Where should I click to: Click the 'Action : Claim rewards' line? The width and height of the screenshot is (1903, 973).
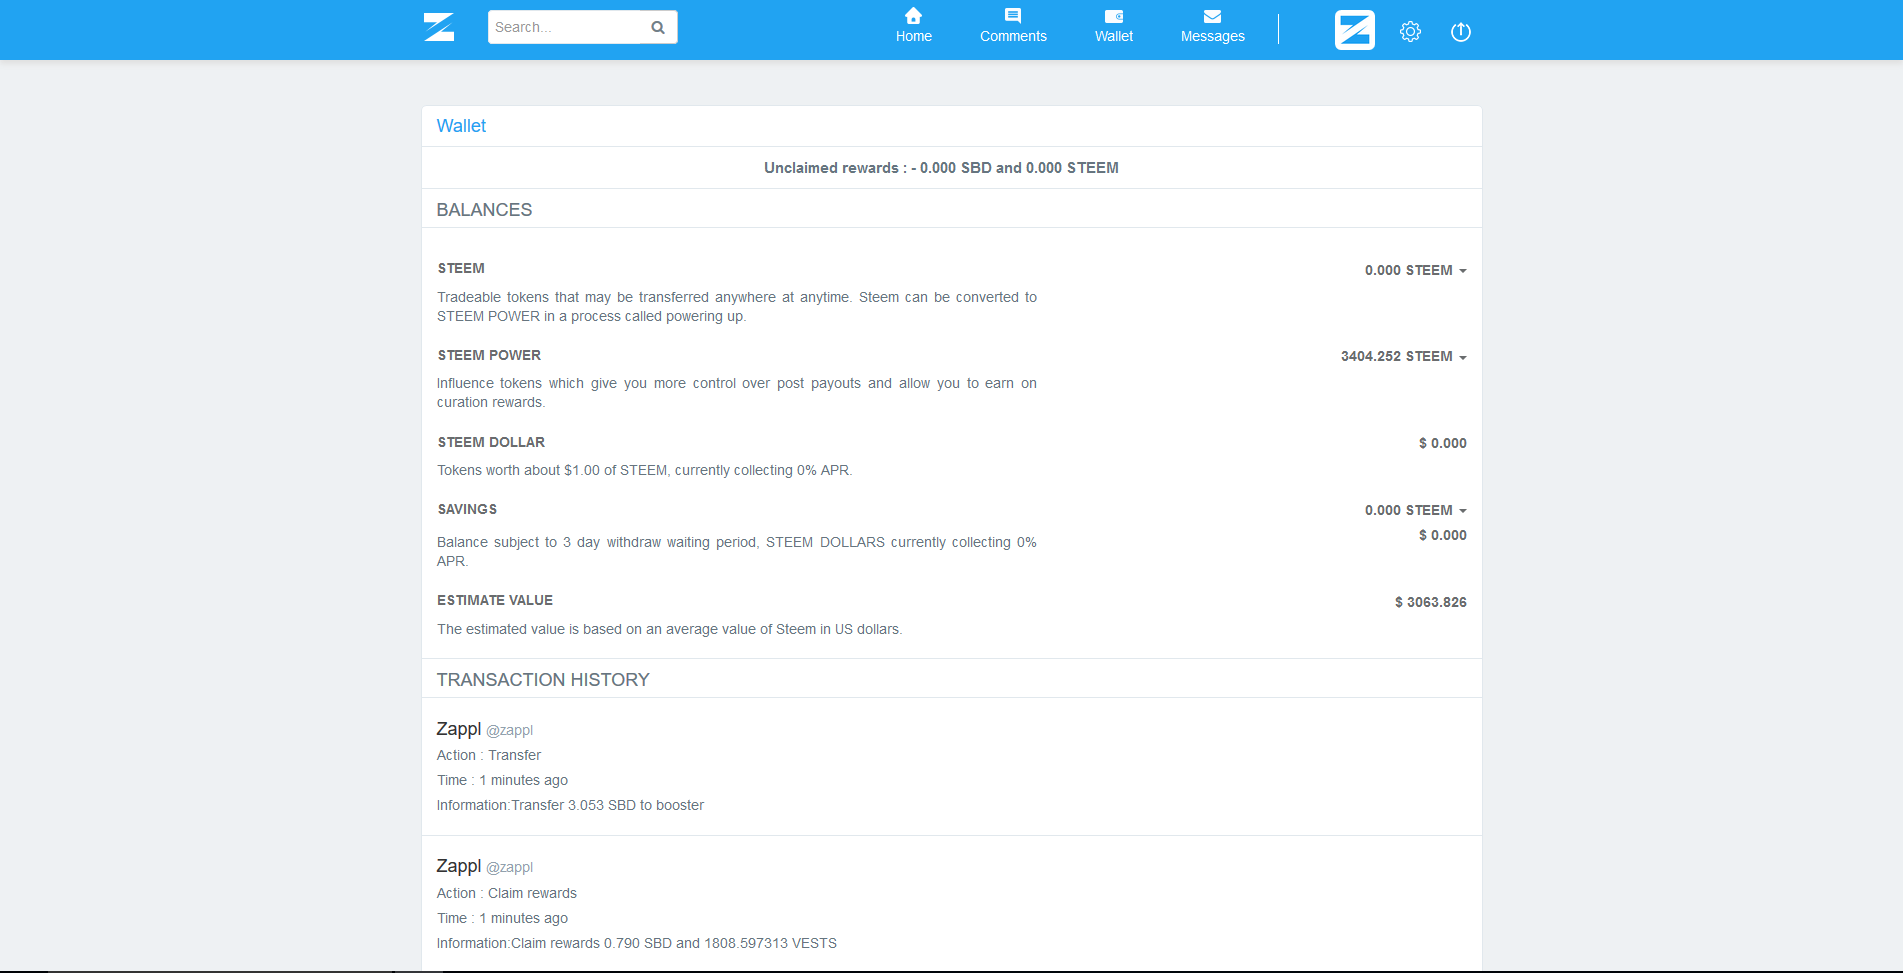(x=507, y=894)
